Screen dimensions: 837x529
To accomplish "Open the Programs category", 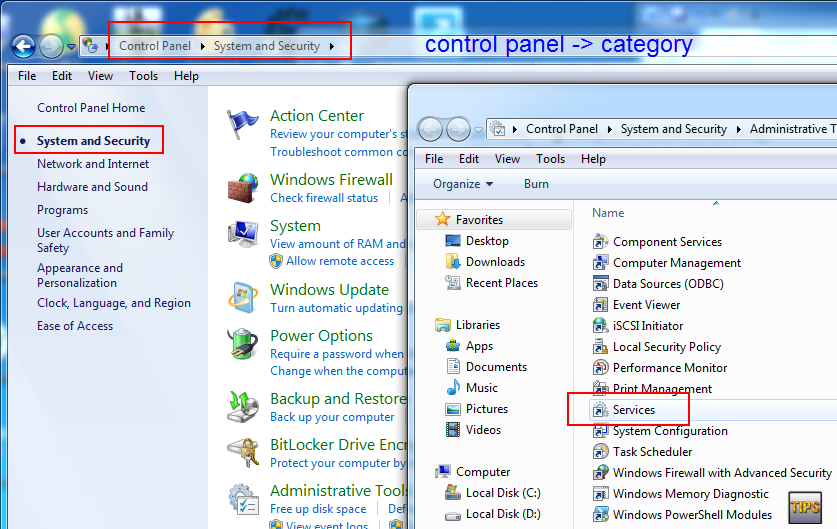I will point(62,210).
